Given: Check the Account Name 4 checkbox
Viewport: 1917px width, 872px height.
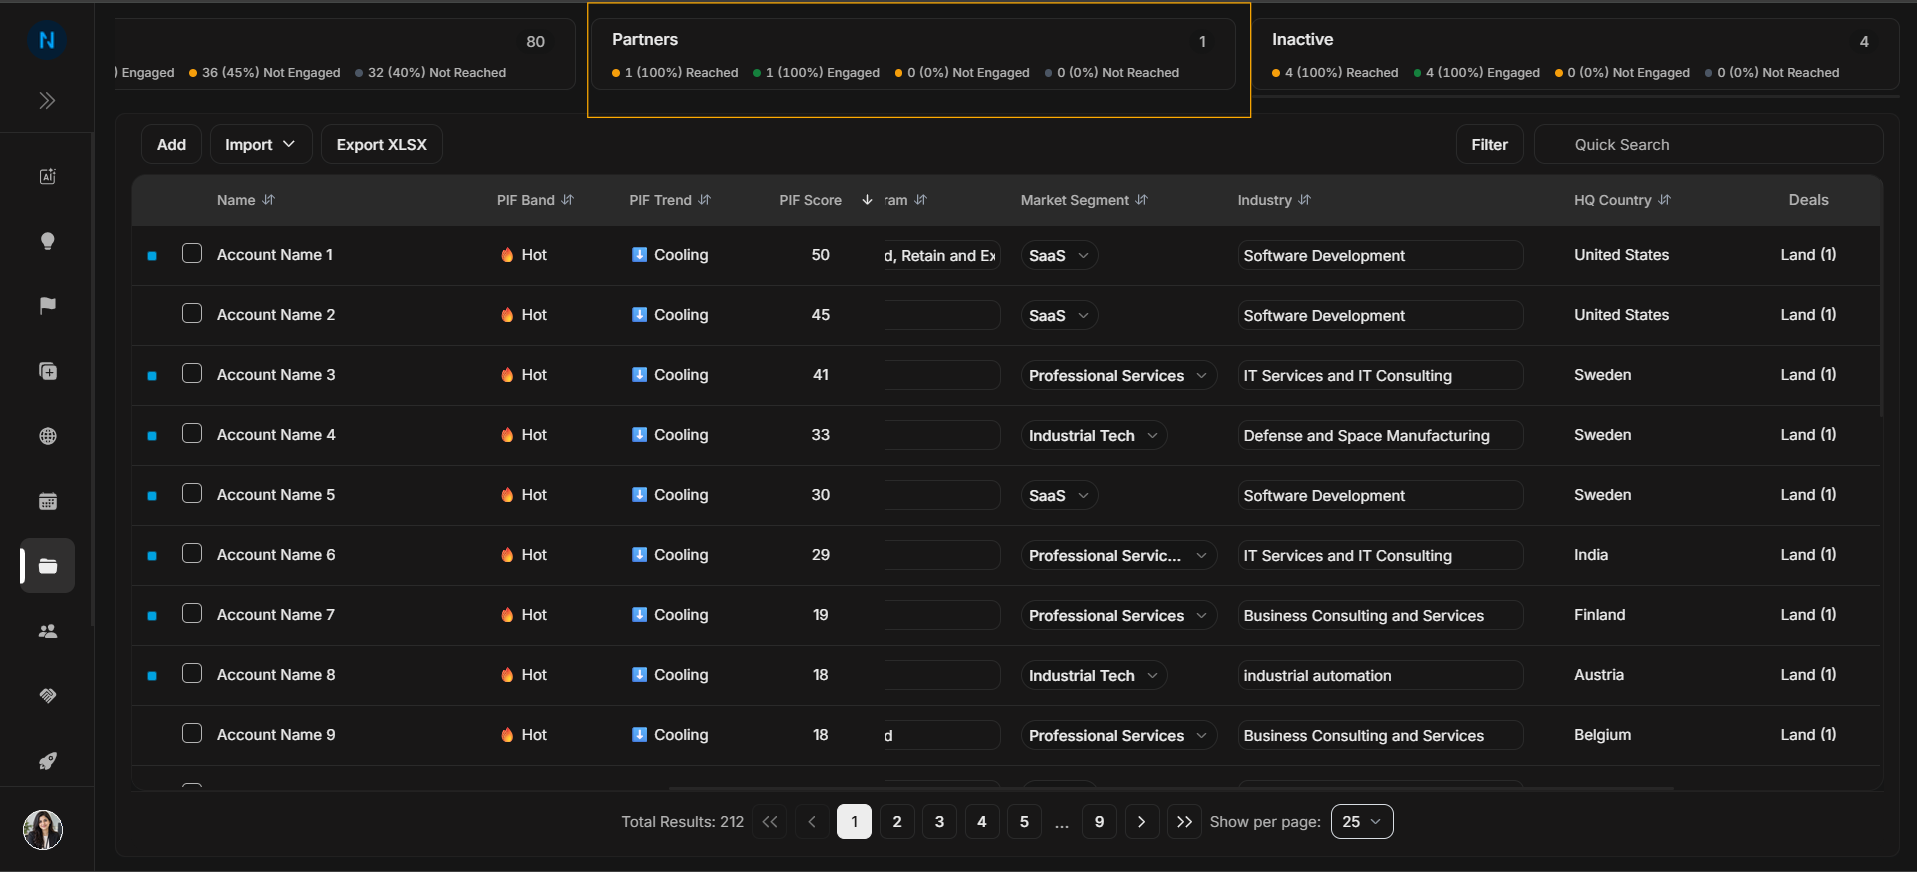Looking at the screenshot, I should pos(192,434).
